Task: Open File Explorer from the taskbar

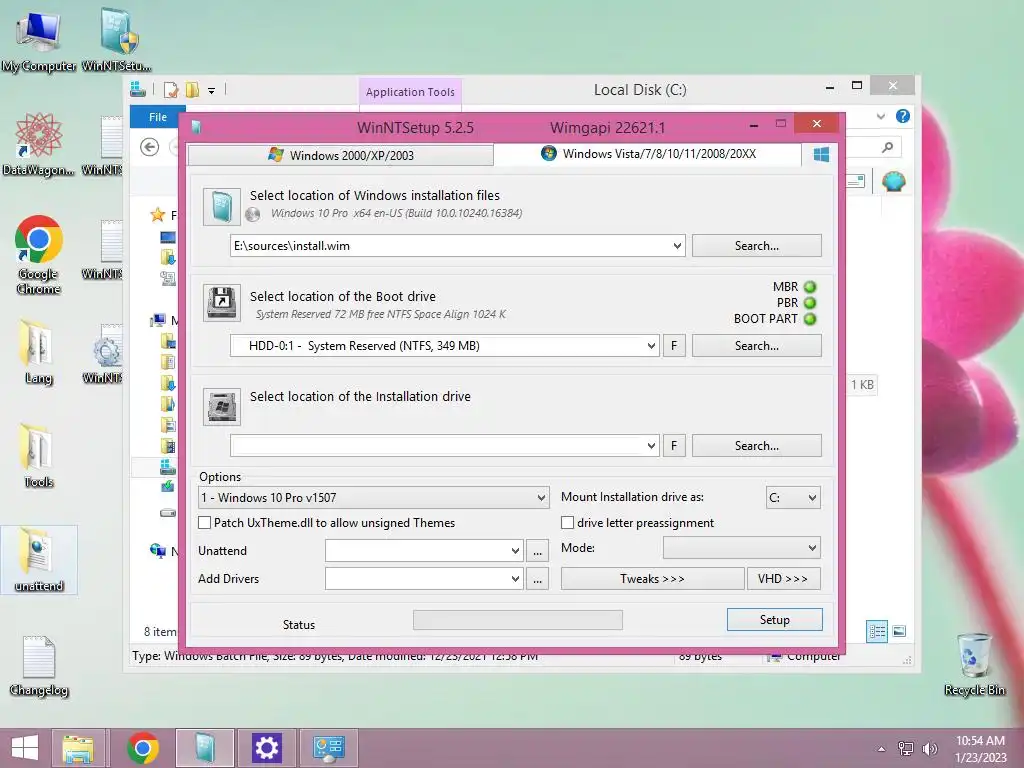Action: click(78, 748)
